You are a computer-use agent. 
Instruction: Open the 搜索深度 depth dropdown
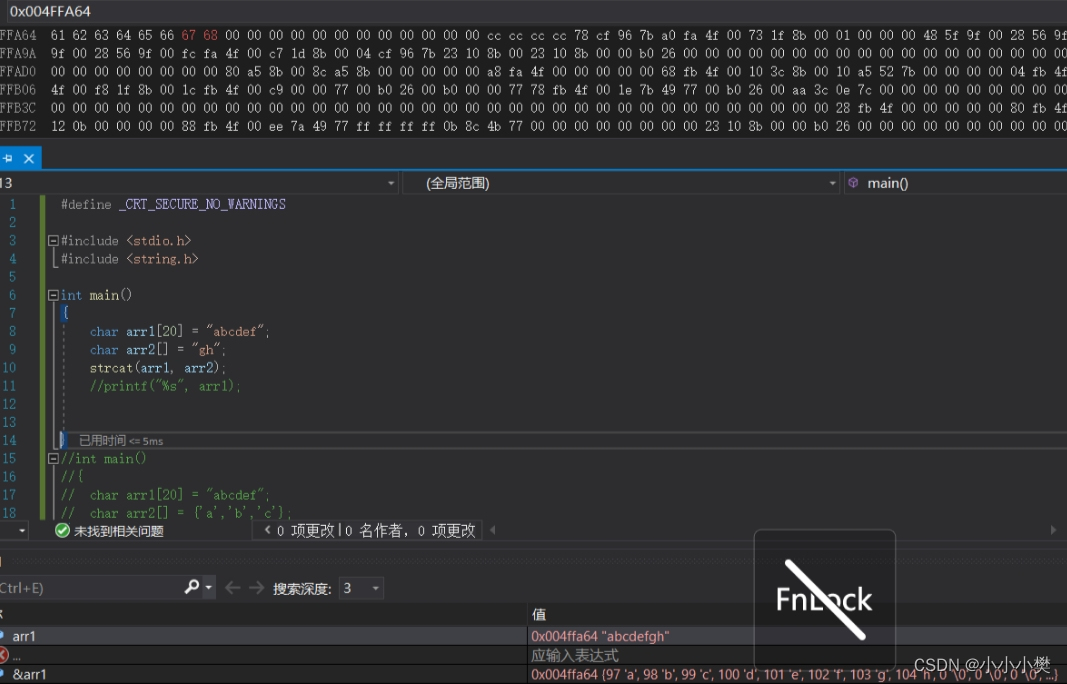361,588
